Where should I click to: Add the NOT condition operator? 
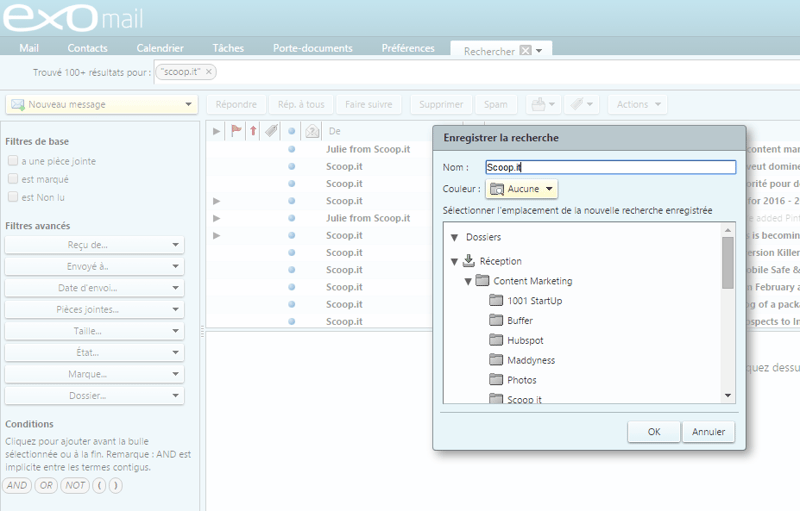click(75, 485)
